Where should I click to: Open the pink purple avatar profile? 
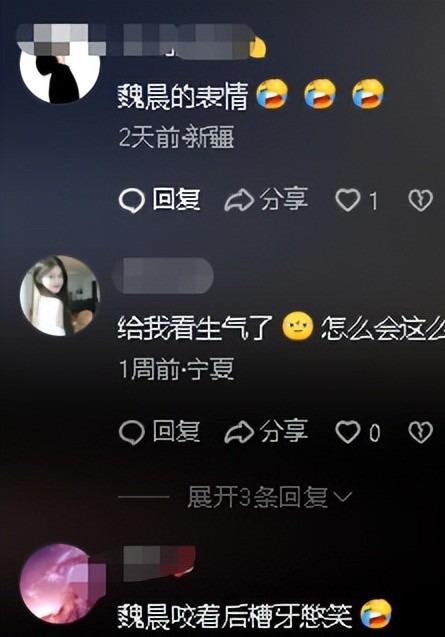[x=60, y=584]
